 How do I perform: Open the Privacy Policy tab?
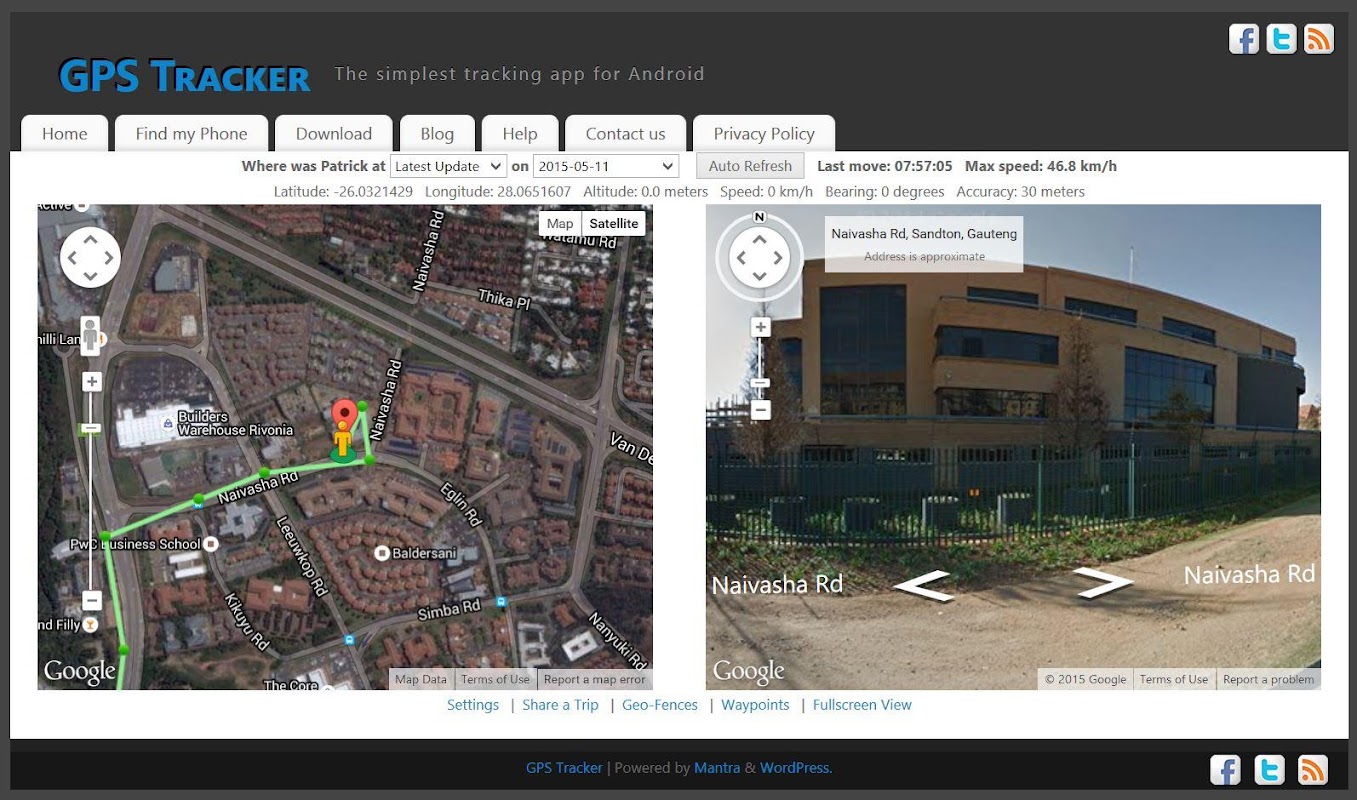(764, 134)
